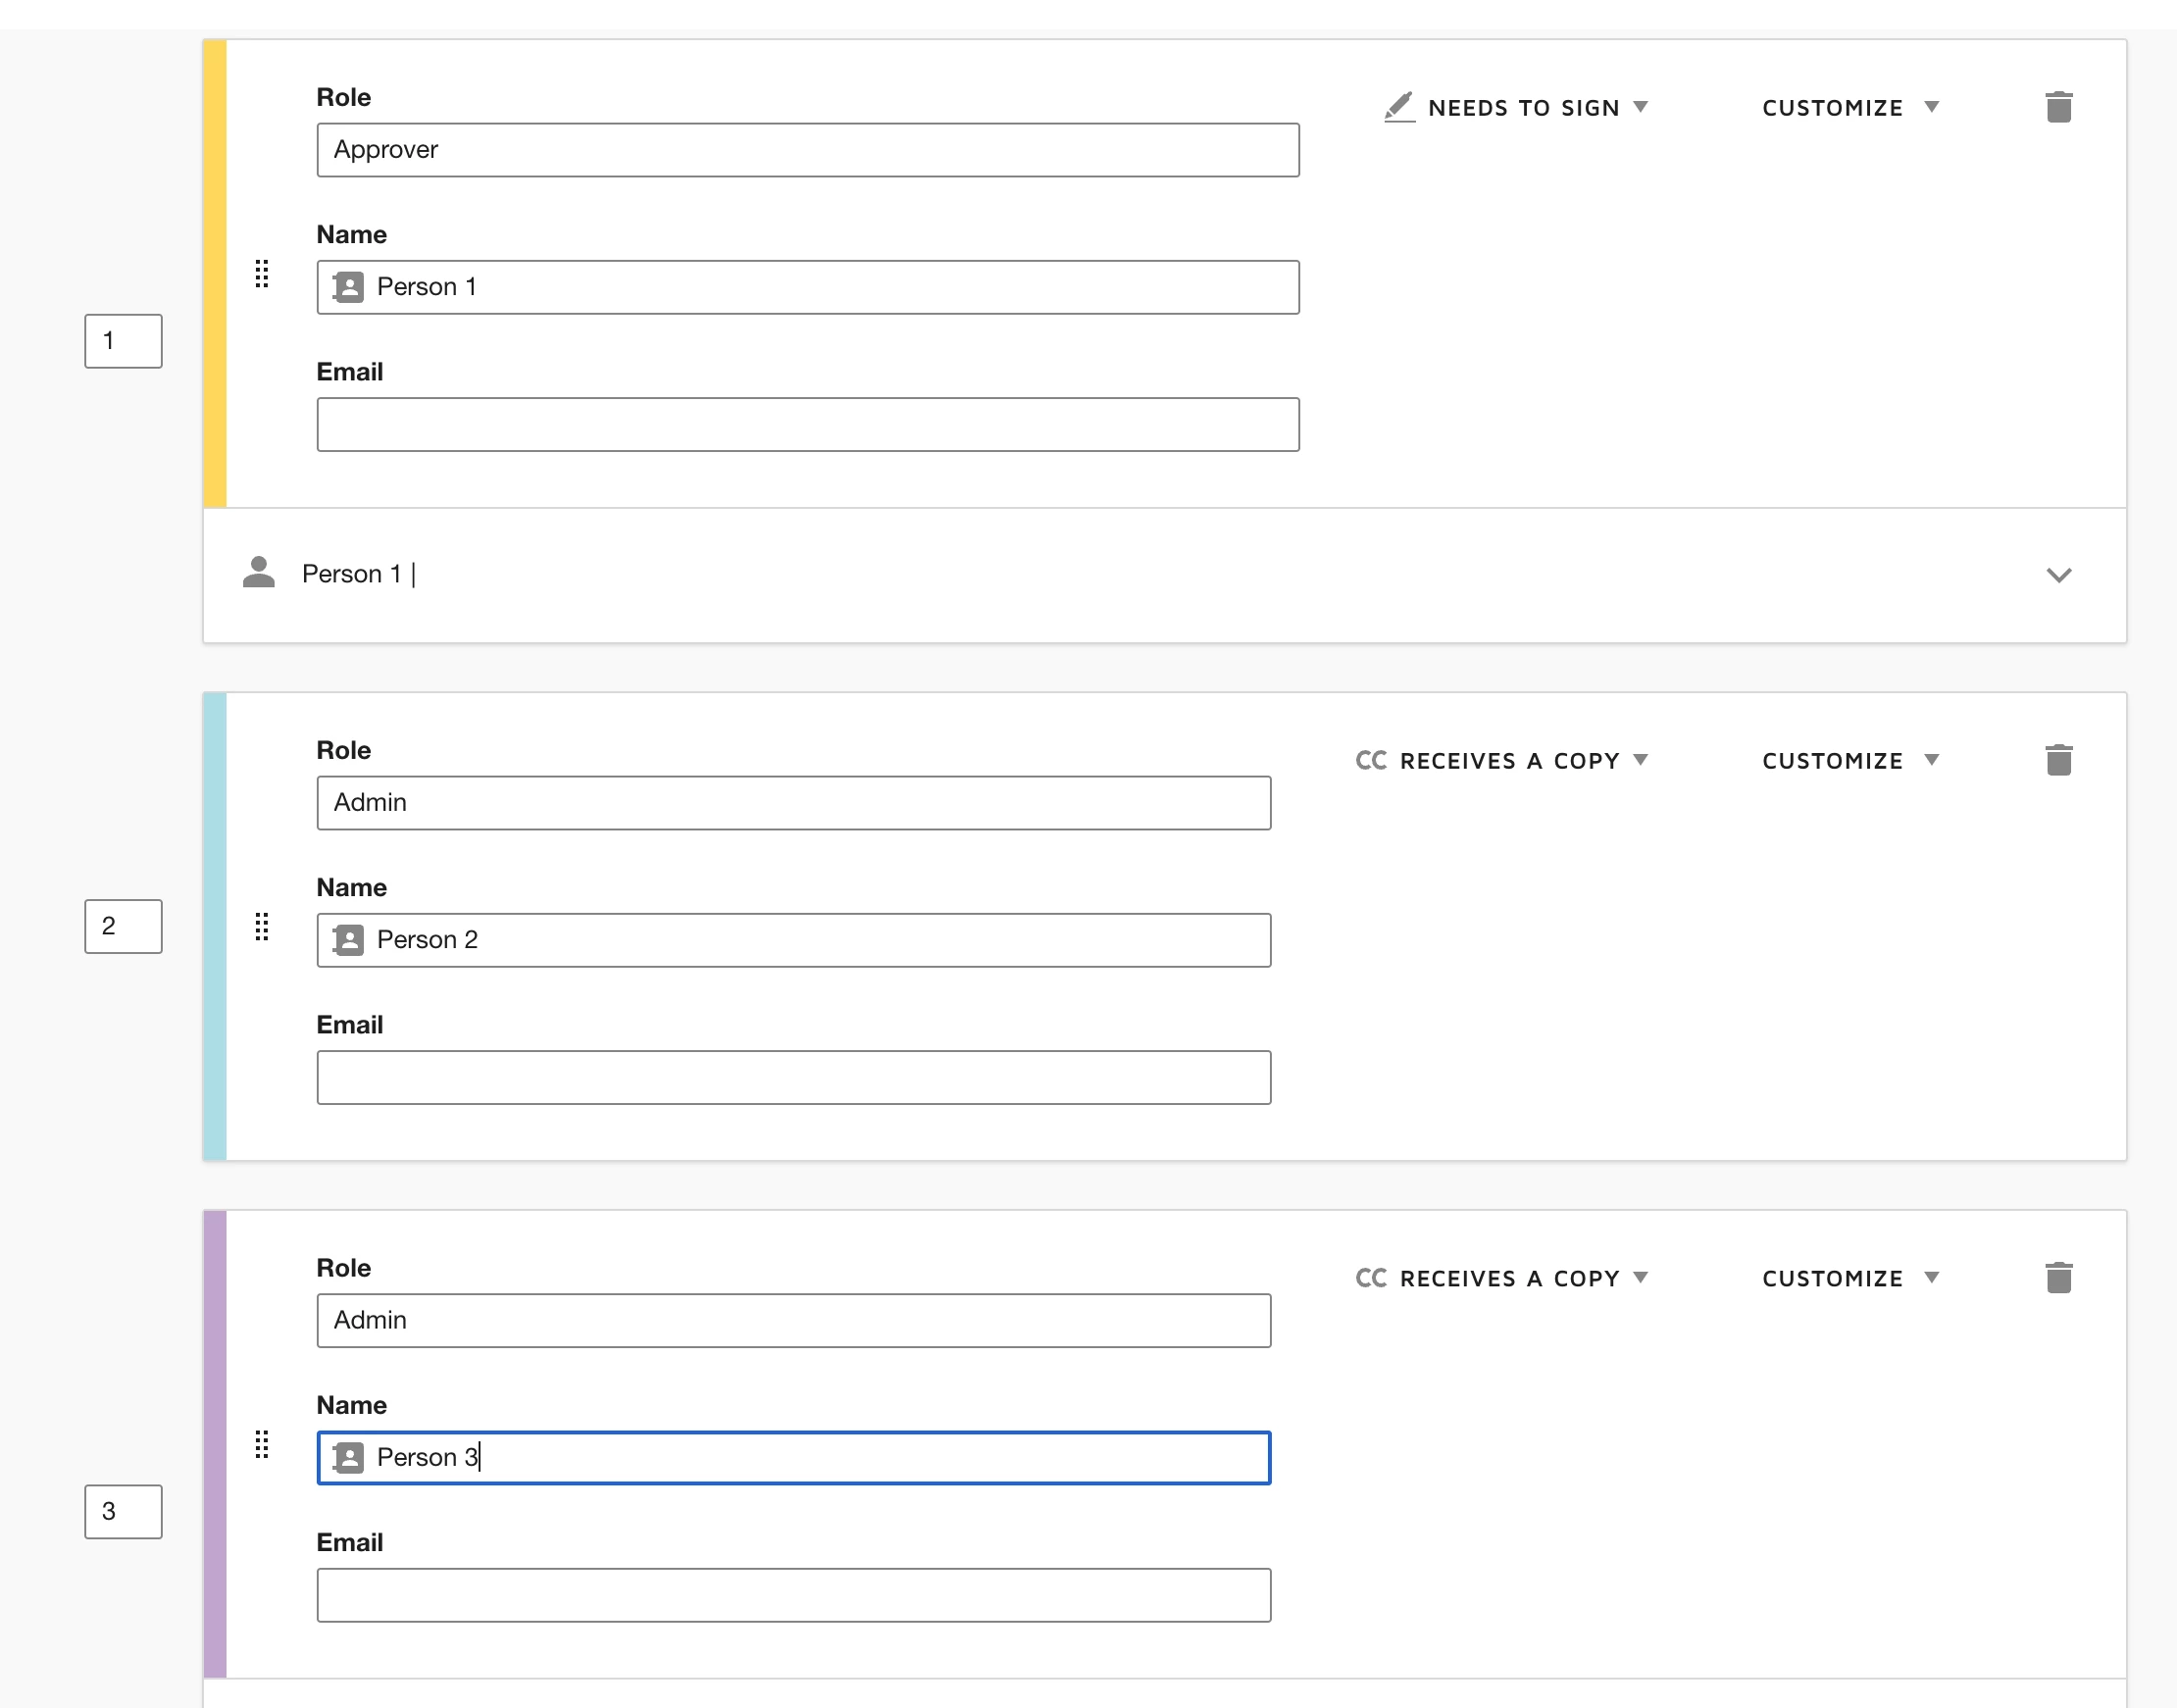Click trash icon for Person 3 recipient
This screenshot has width=2177, height=1708.
pos(2058,1277)
